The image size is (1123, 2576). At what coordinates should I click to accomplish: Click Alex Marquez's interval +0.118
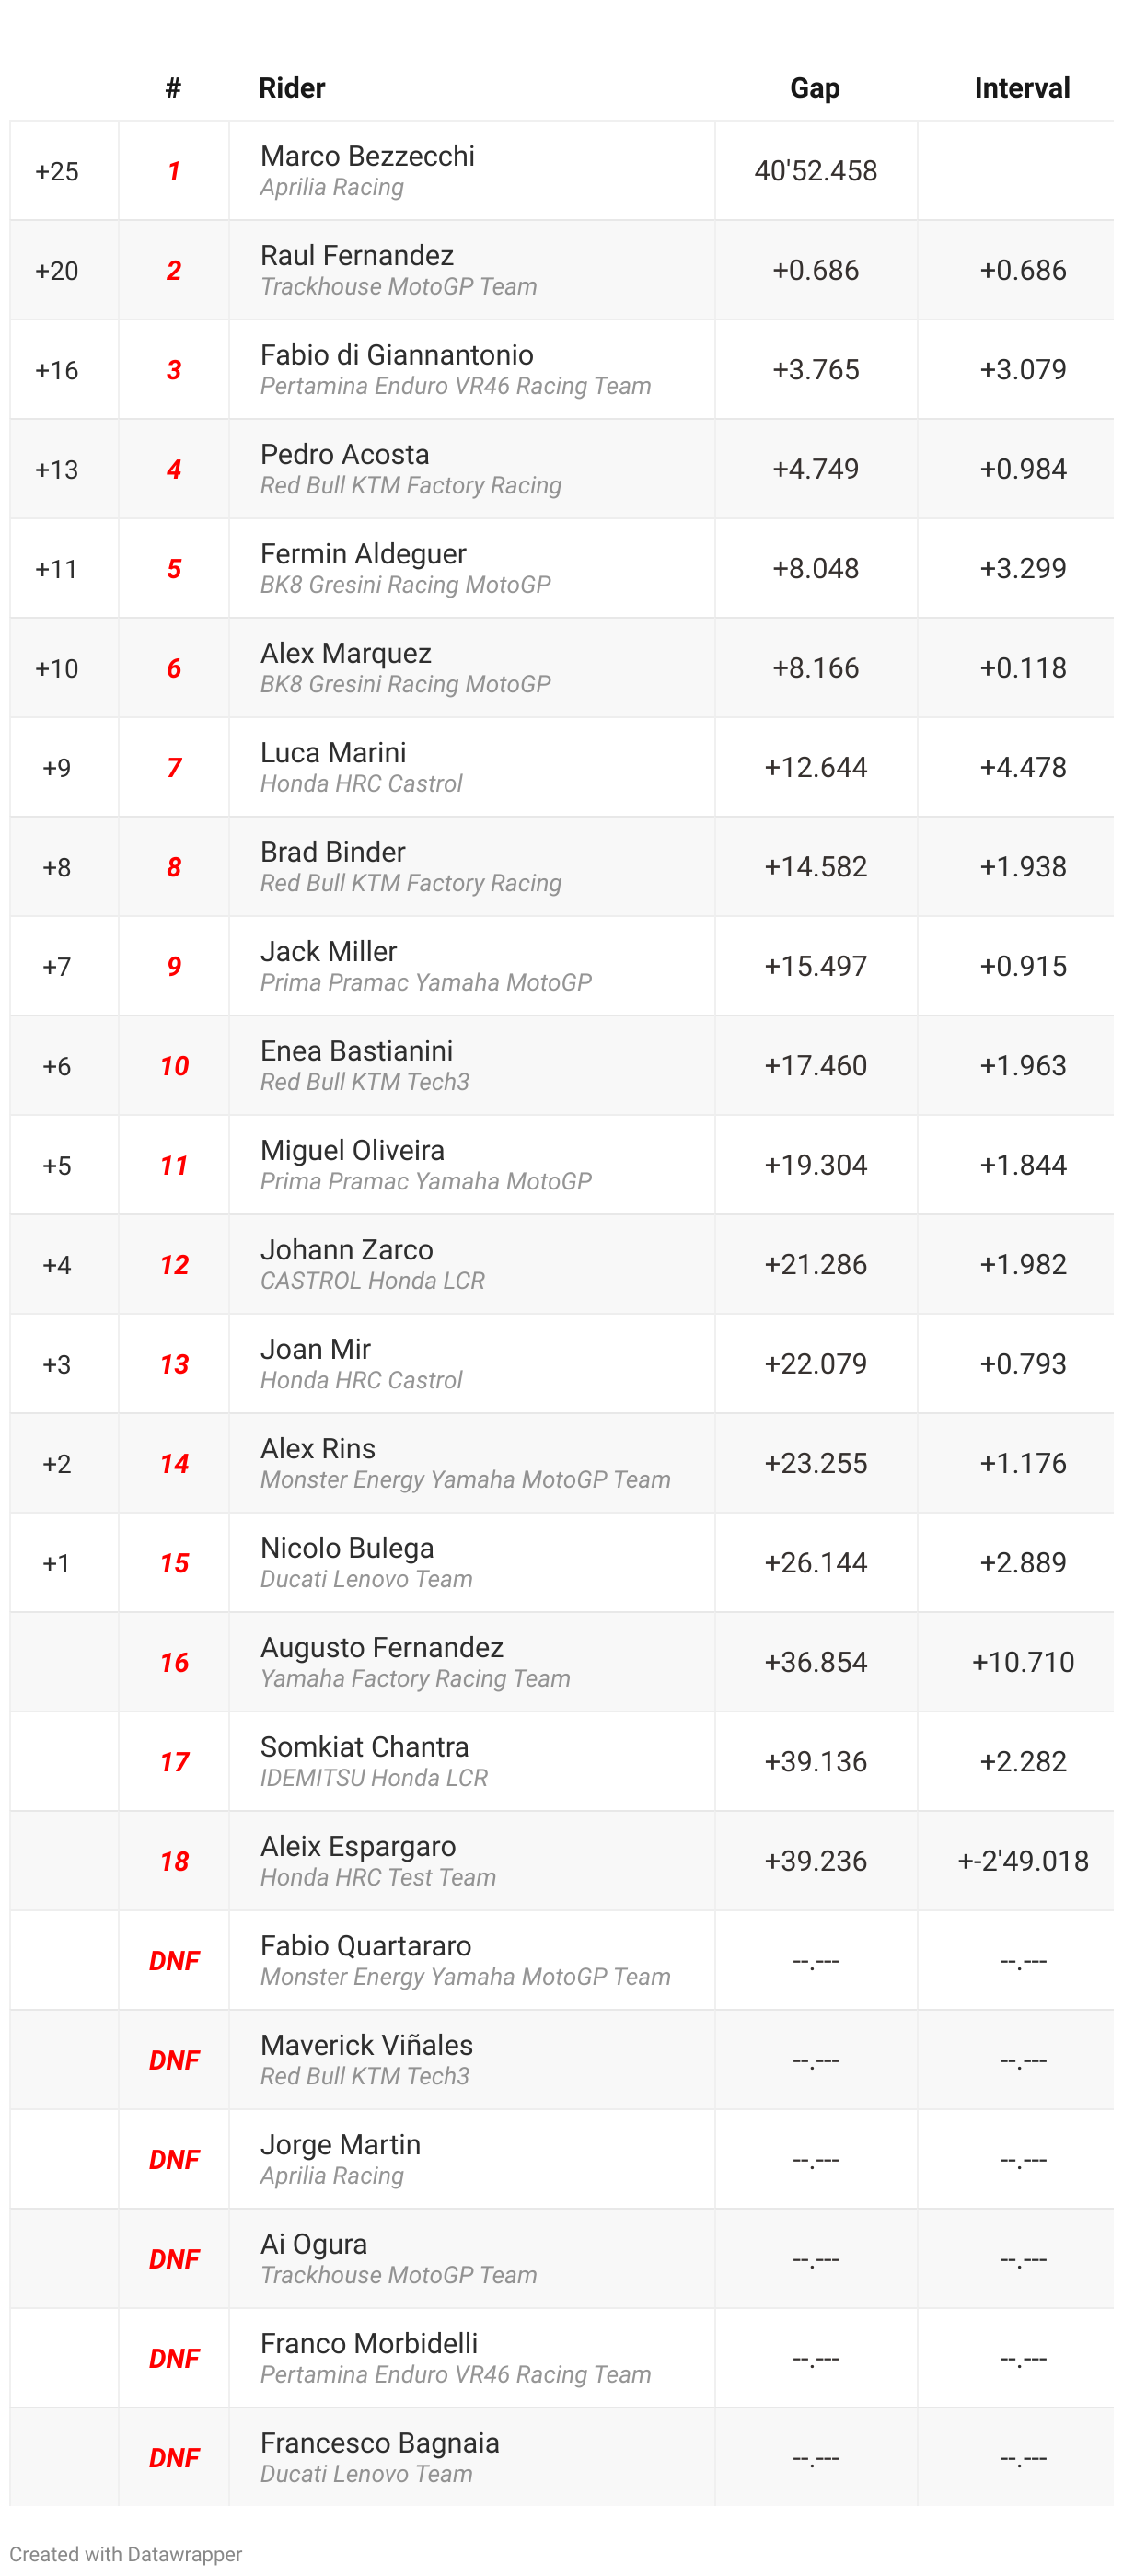pyautogui.click(x=1022, y=668)
